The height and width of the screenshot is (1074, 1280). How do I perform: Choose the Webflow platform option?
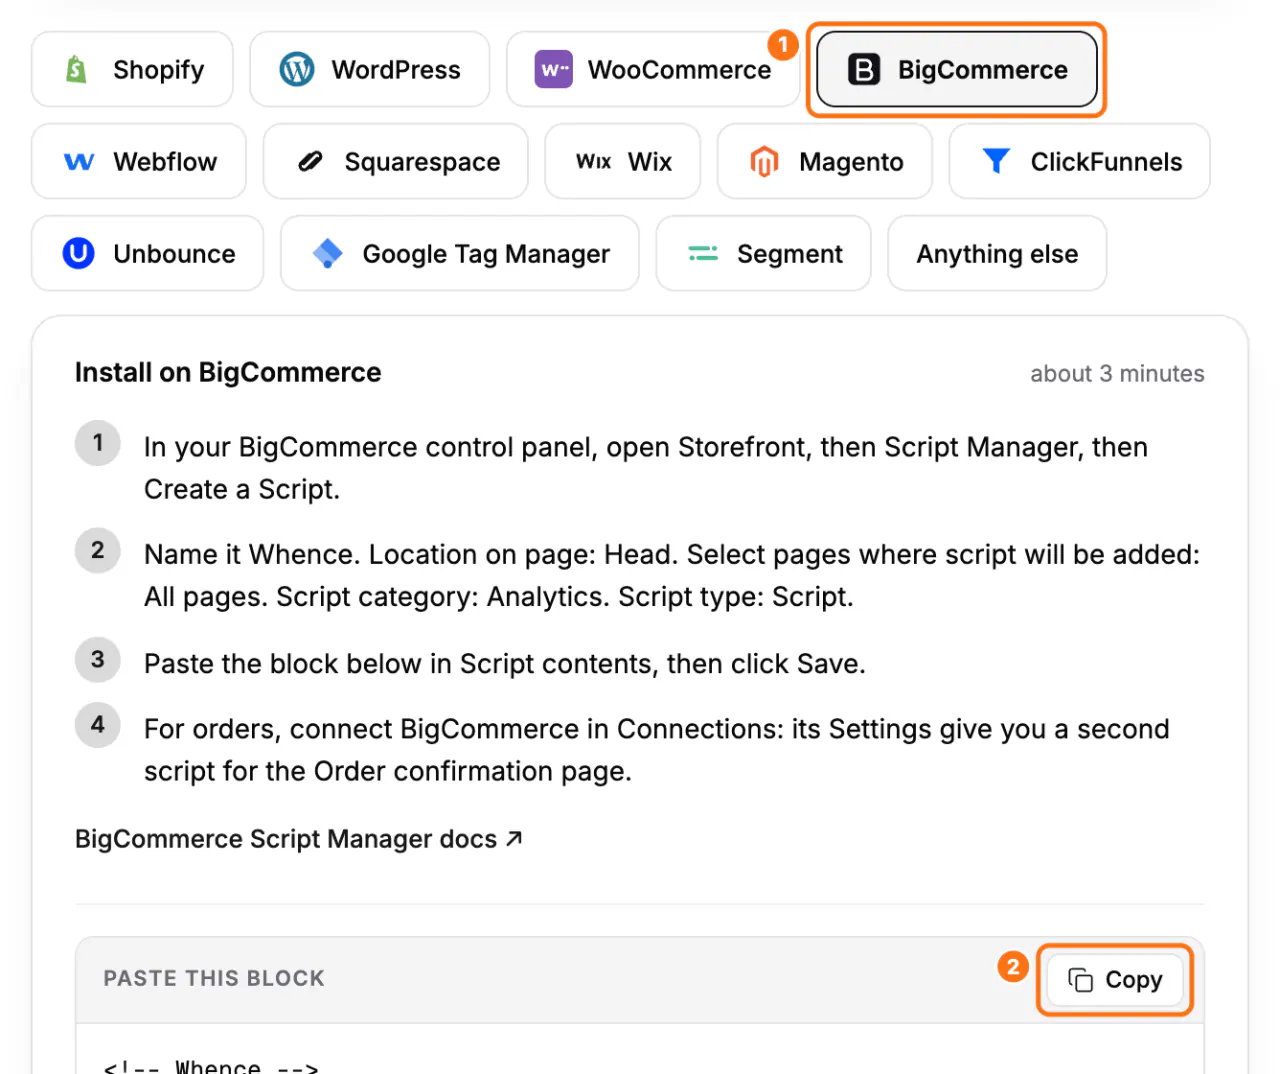click(139, 161)
